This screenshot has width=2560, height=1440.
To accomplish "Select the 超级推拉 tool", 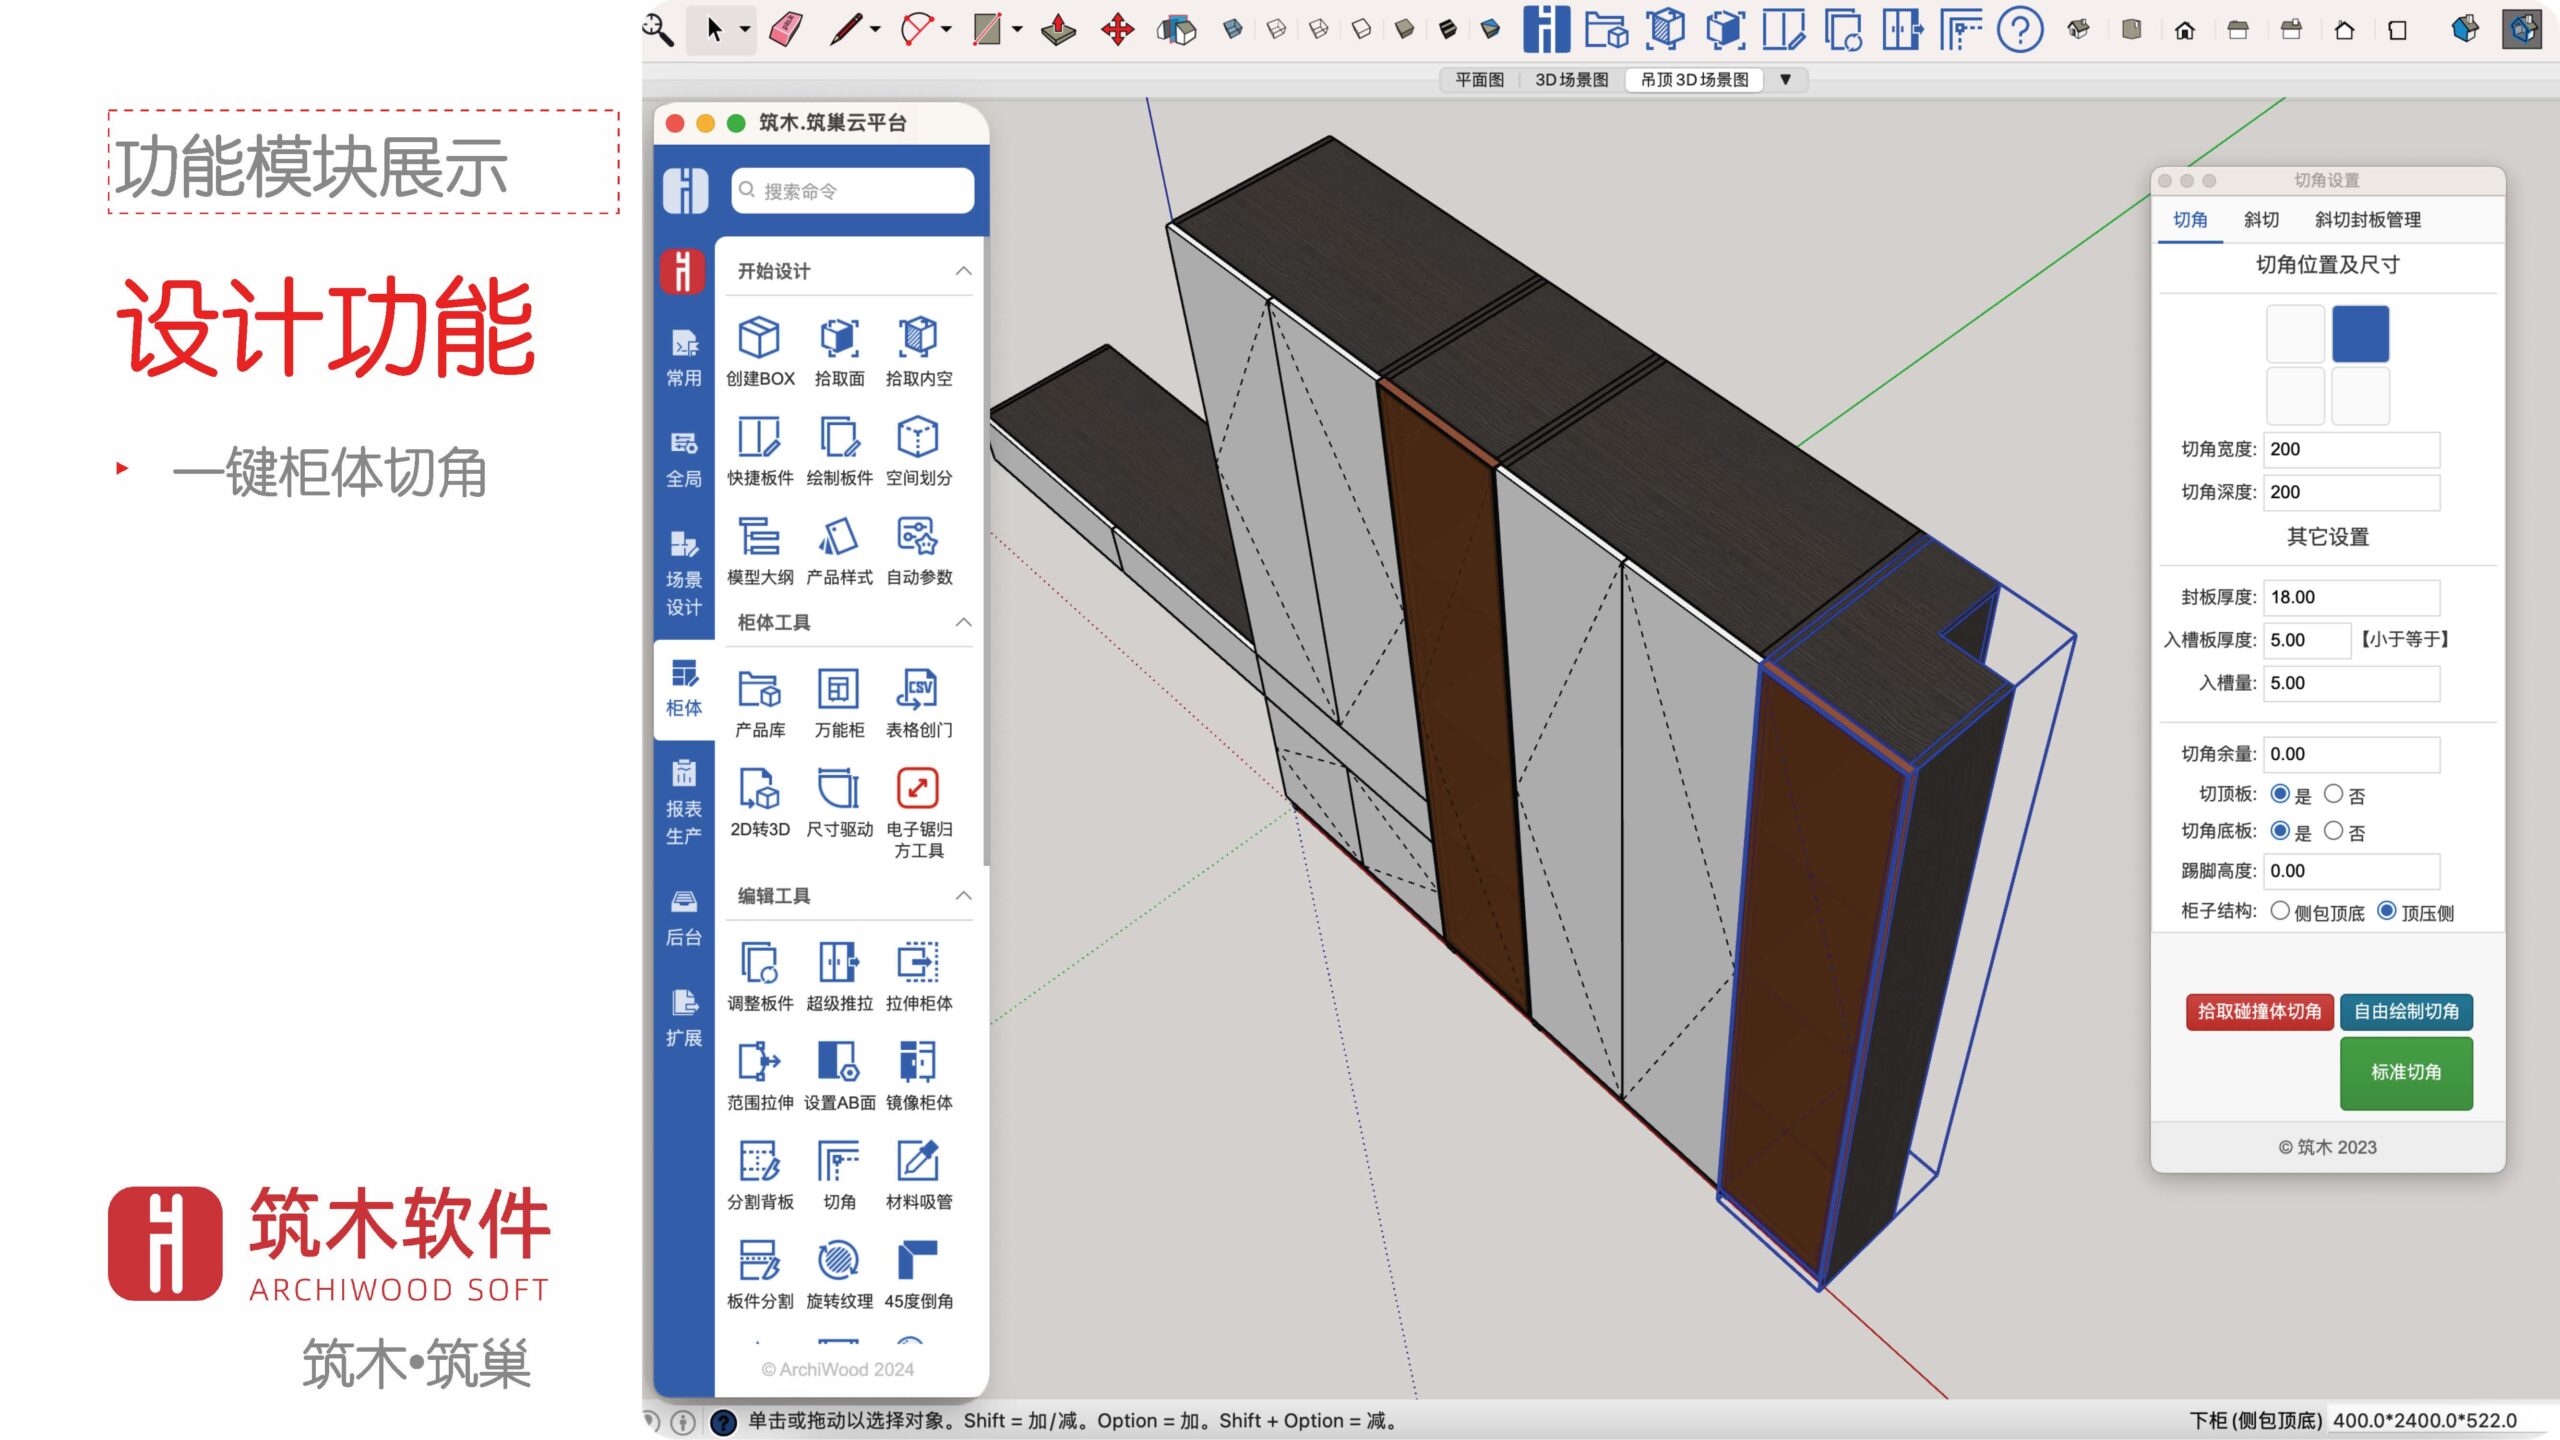I will coord(838,963).
